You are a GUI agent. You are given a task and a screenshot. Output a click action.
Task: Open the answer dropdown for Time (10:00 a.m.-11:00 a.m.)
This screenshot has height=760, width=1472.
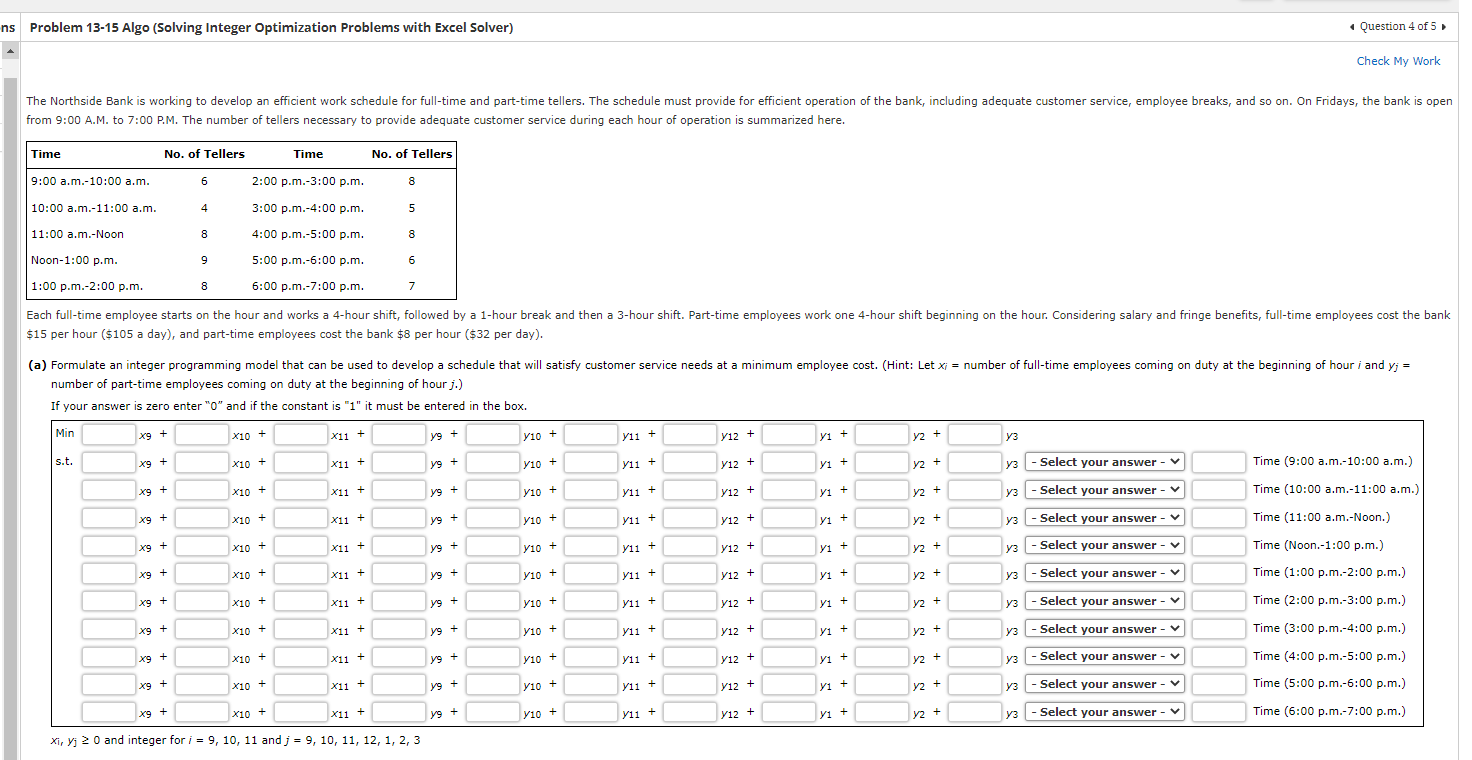pos(1103,490)
